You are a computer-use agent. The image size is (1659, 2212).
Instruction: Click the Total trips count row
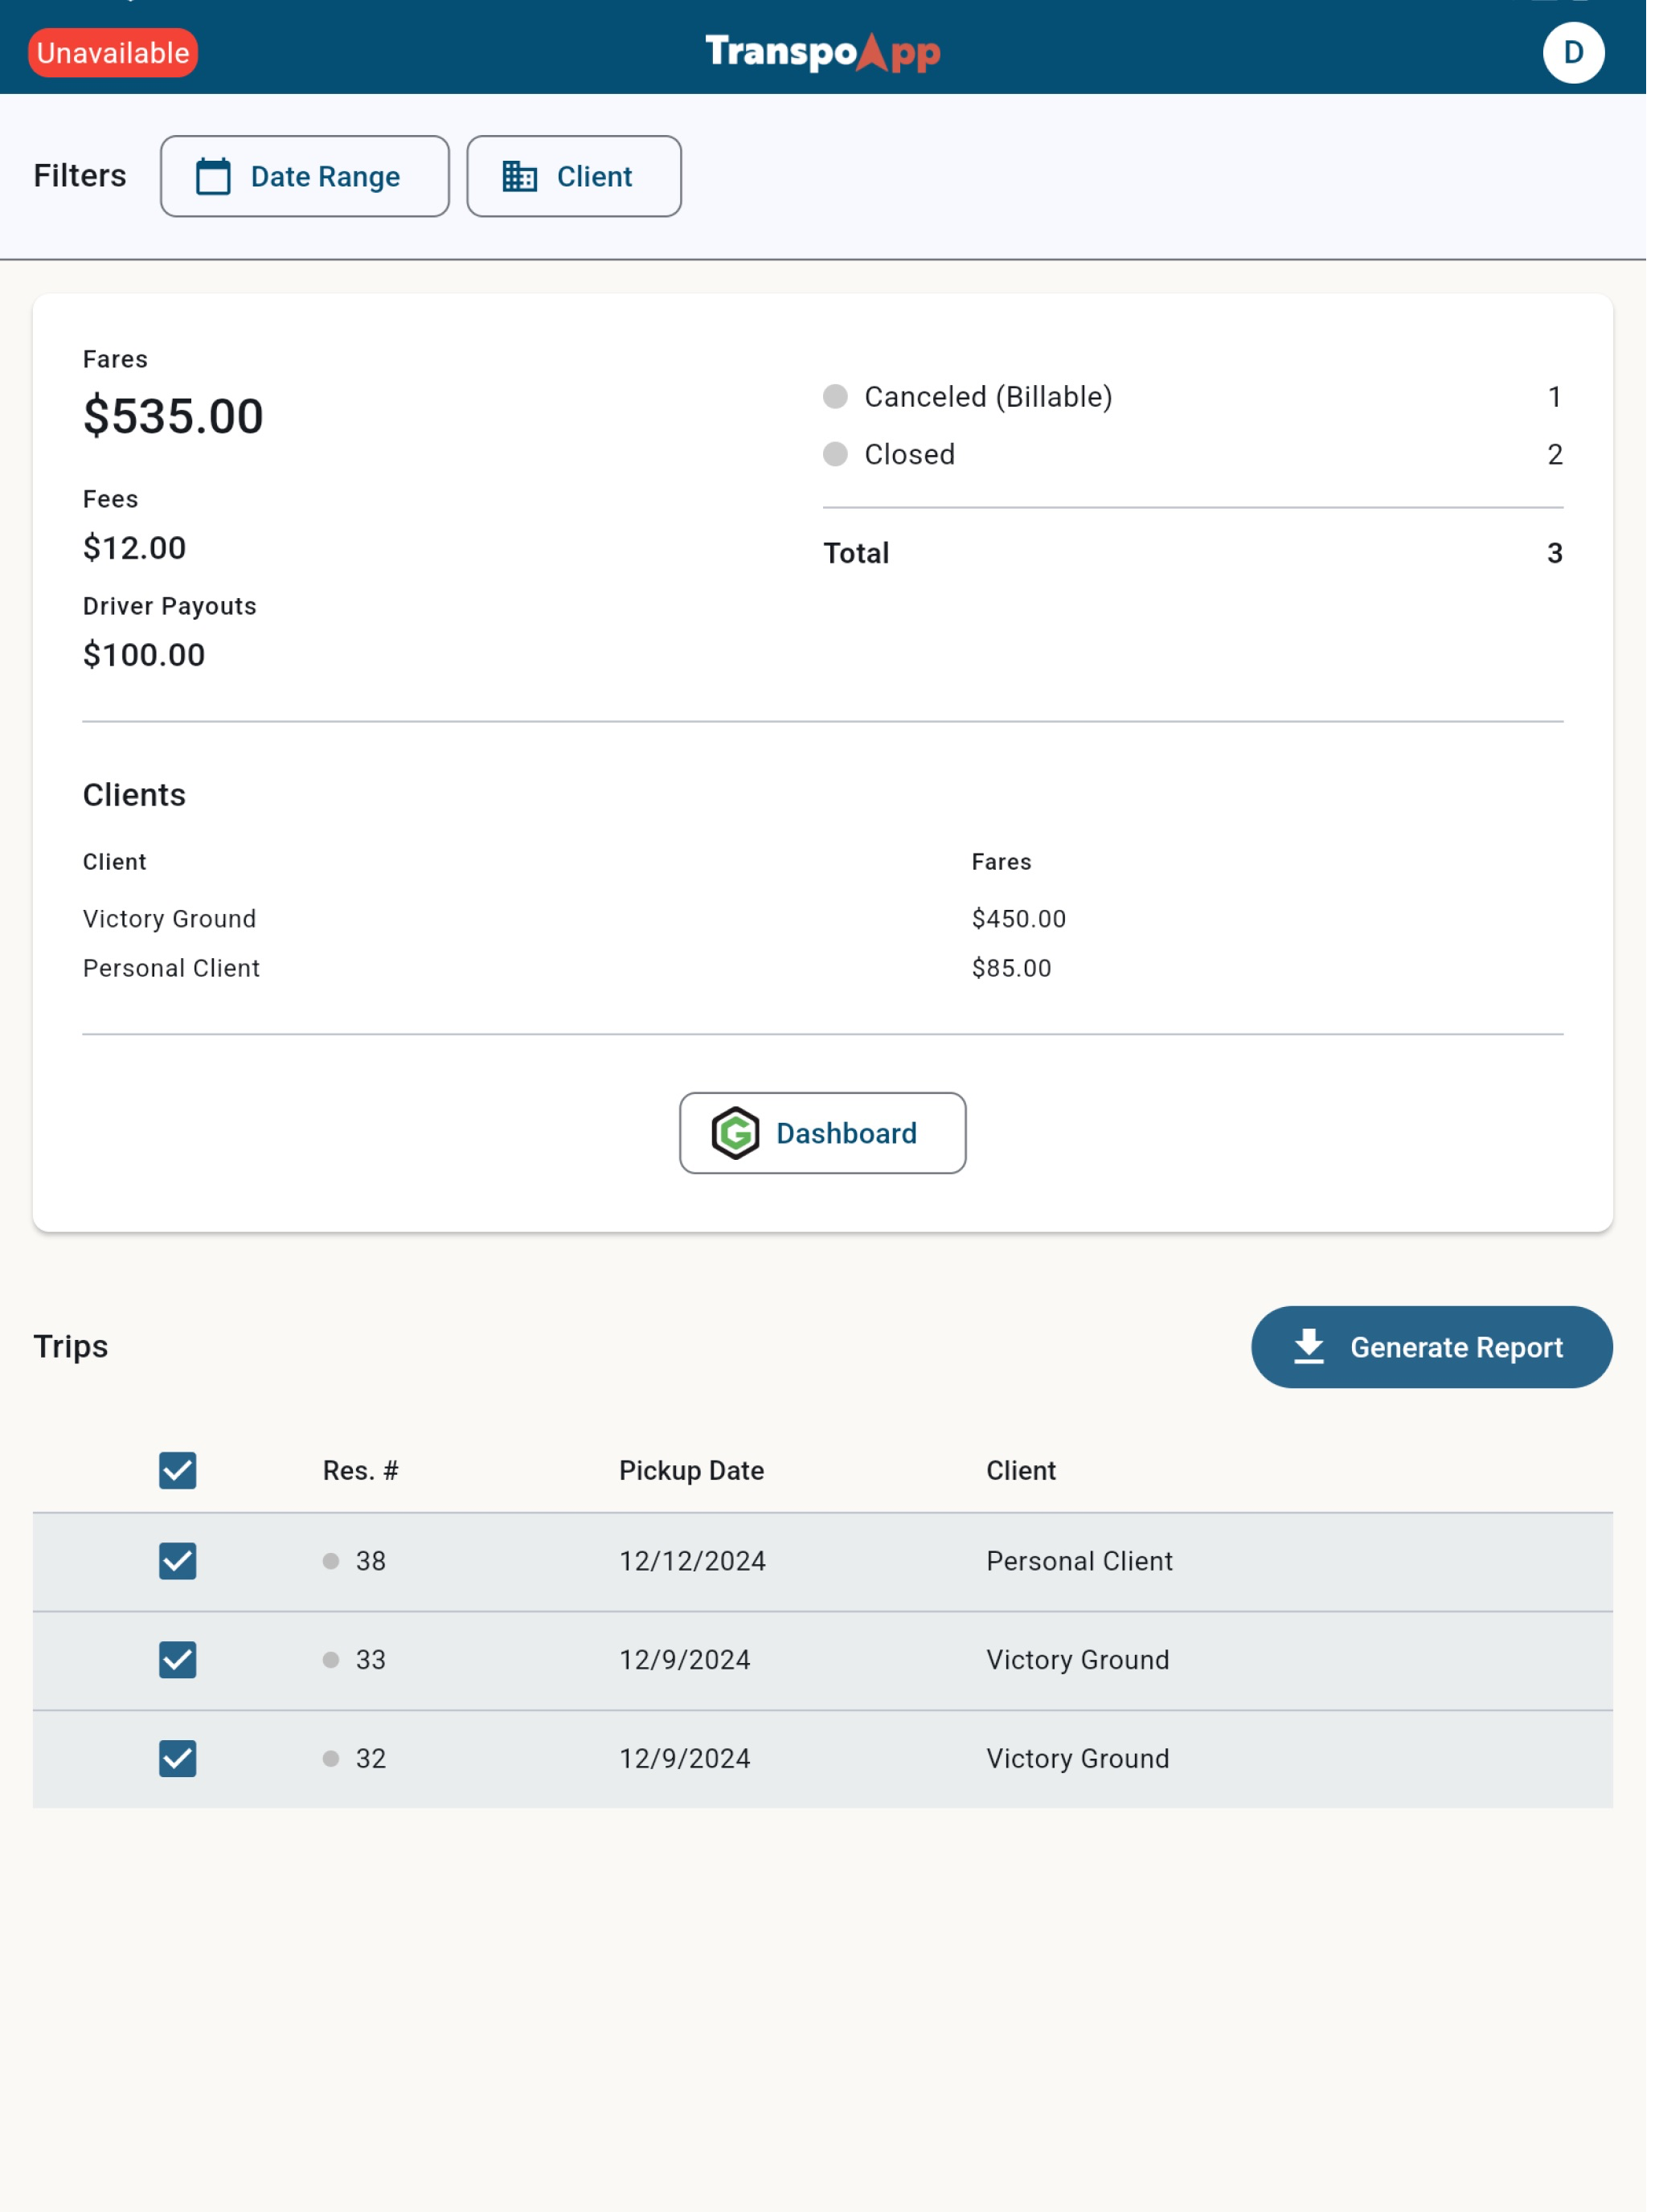1192,553
